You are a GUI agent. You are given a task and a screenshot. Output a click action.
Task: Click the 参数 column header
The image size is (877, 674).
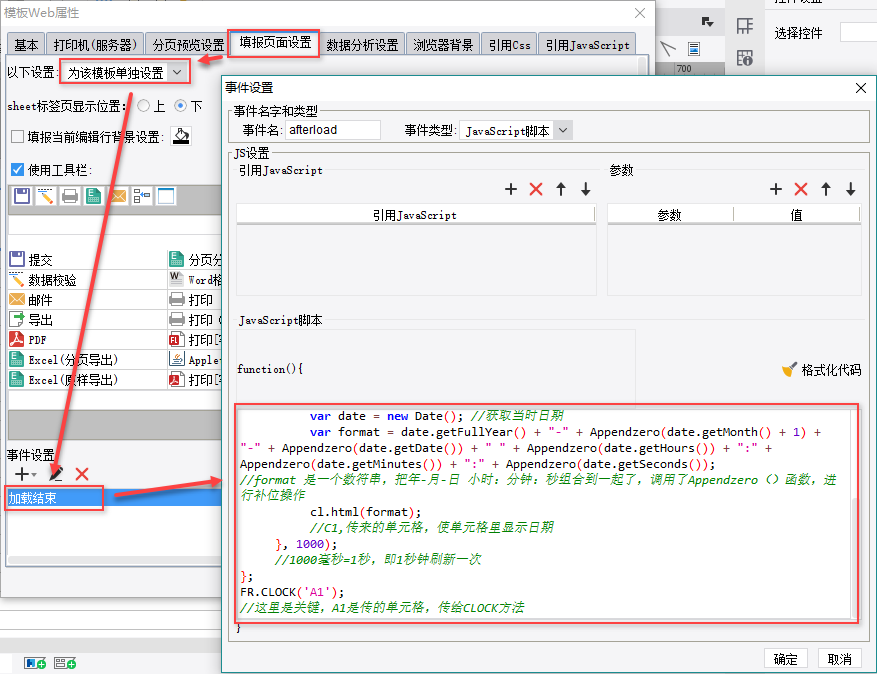pos(670,215)
